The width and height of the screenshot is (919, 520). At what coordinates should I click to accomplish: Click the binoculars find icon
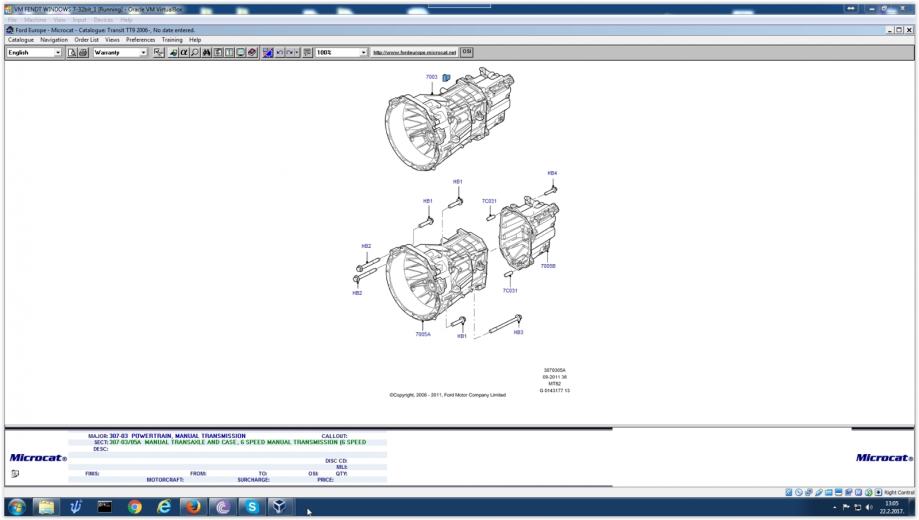206,52
